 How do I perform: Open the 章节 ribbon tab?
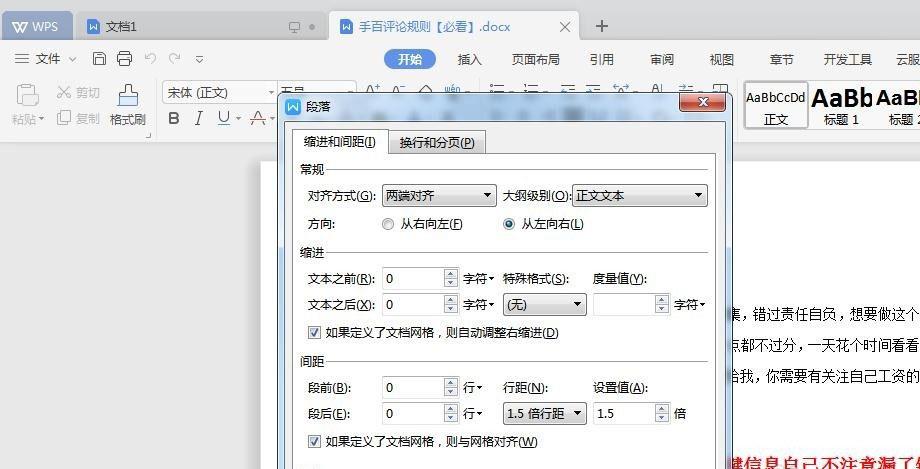(x=782, y=59)
